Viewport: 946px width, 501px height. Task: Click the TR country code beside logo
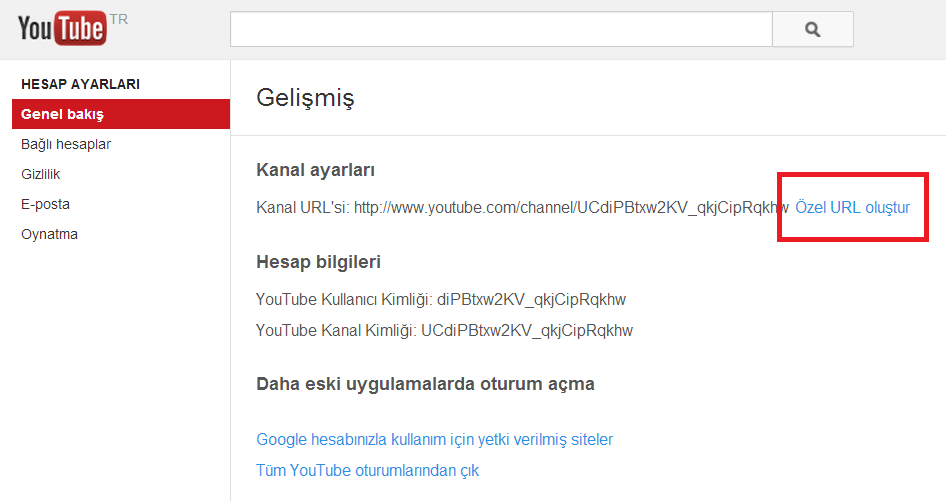click(x=118, y=19)
